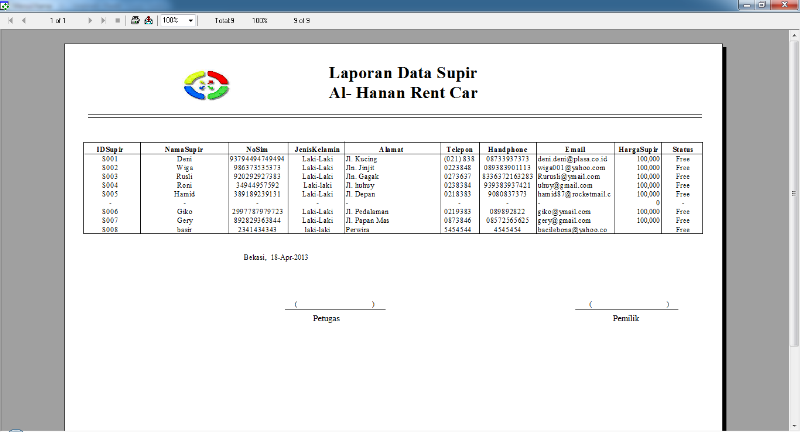
Task: Go to next page of report
Action: (x=90, y=20)
